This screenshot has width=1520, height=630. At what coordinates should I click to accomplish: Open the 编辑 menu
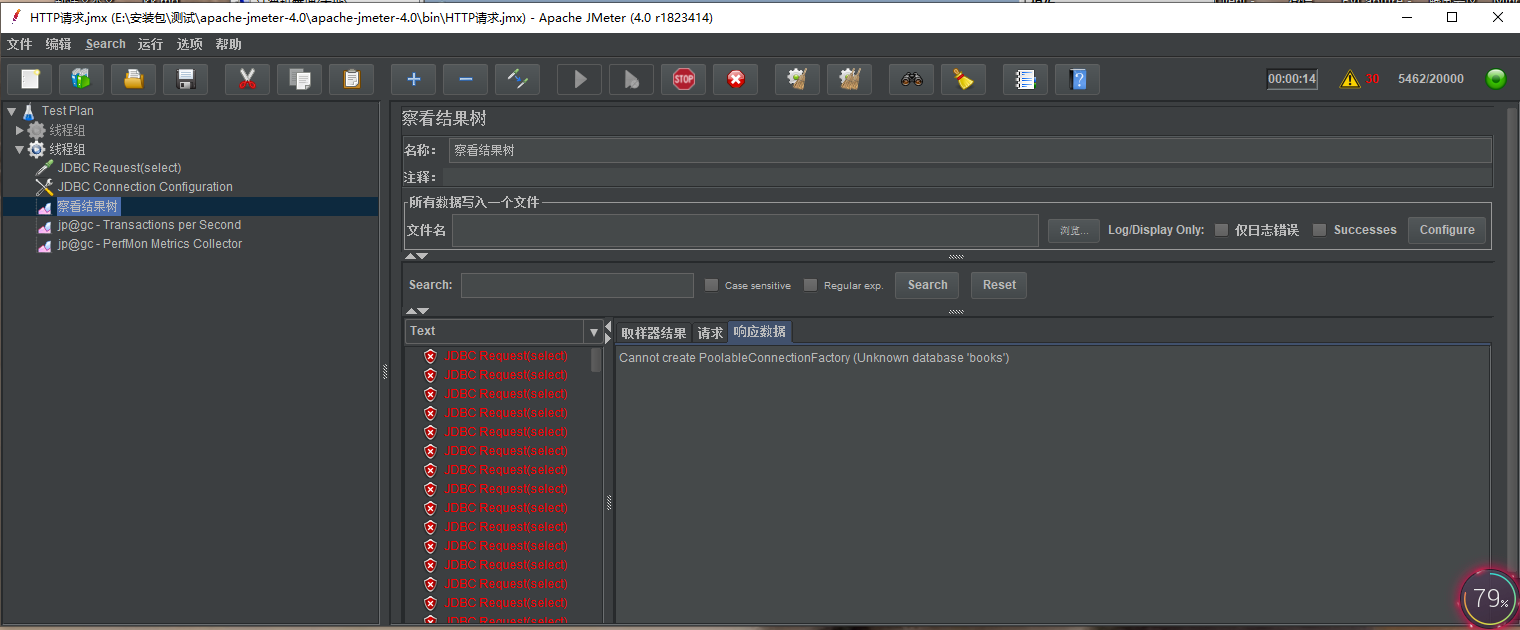click(x=59, y=44)
